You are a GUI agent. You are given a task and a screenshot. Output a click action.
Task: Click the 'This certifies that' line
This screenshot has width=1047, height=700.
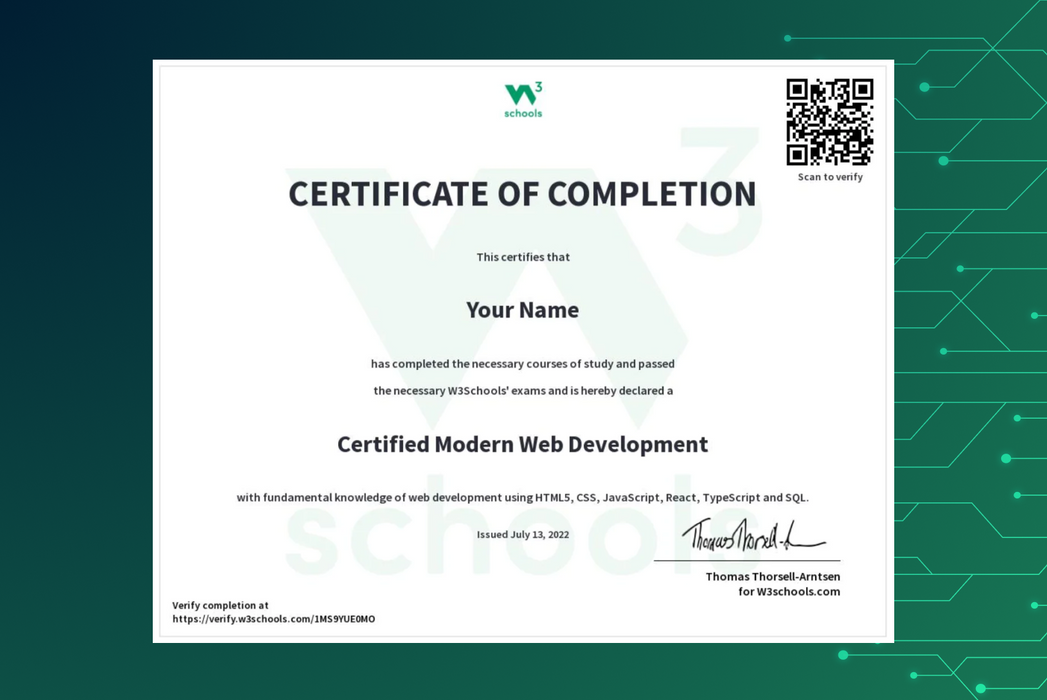(x=522, y=257)
